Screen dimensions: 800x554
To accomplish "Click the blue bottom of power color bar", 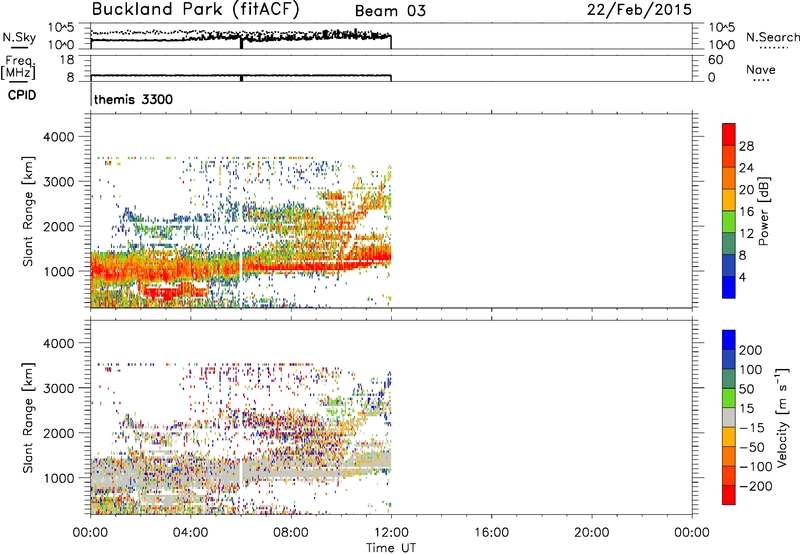I will point(729,287).
